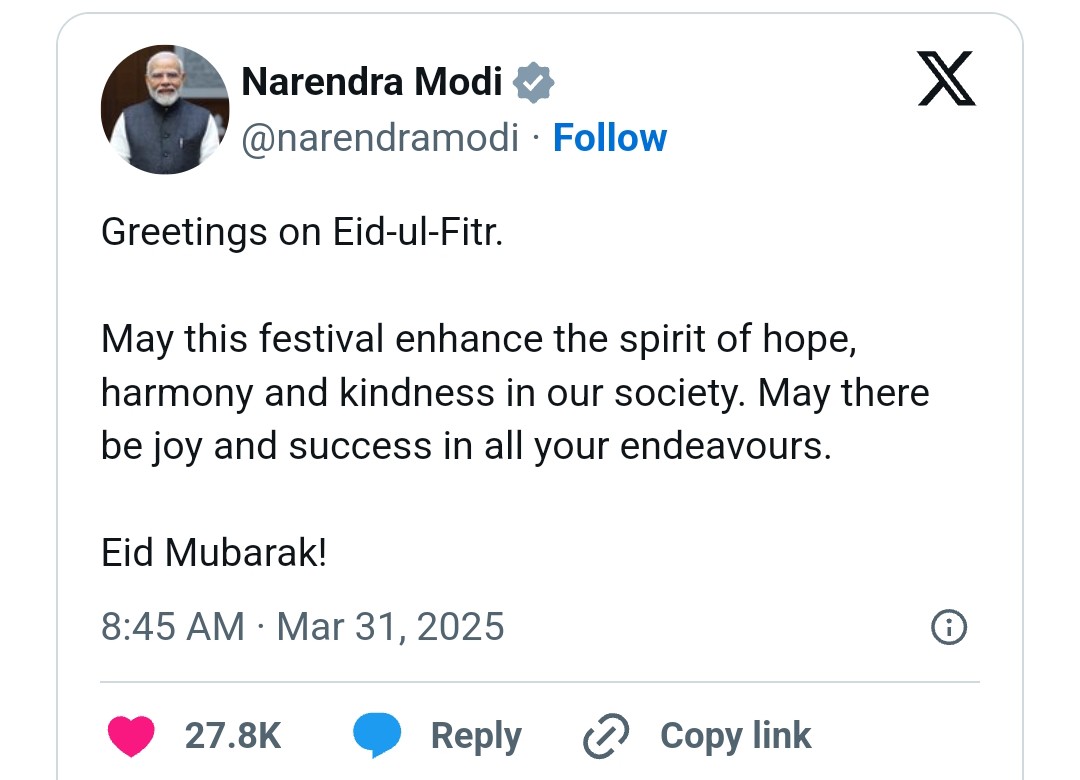Select the Copy link text

(x=735, y=737)
